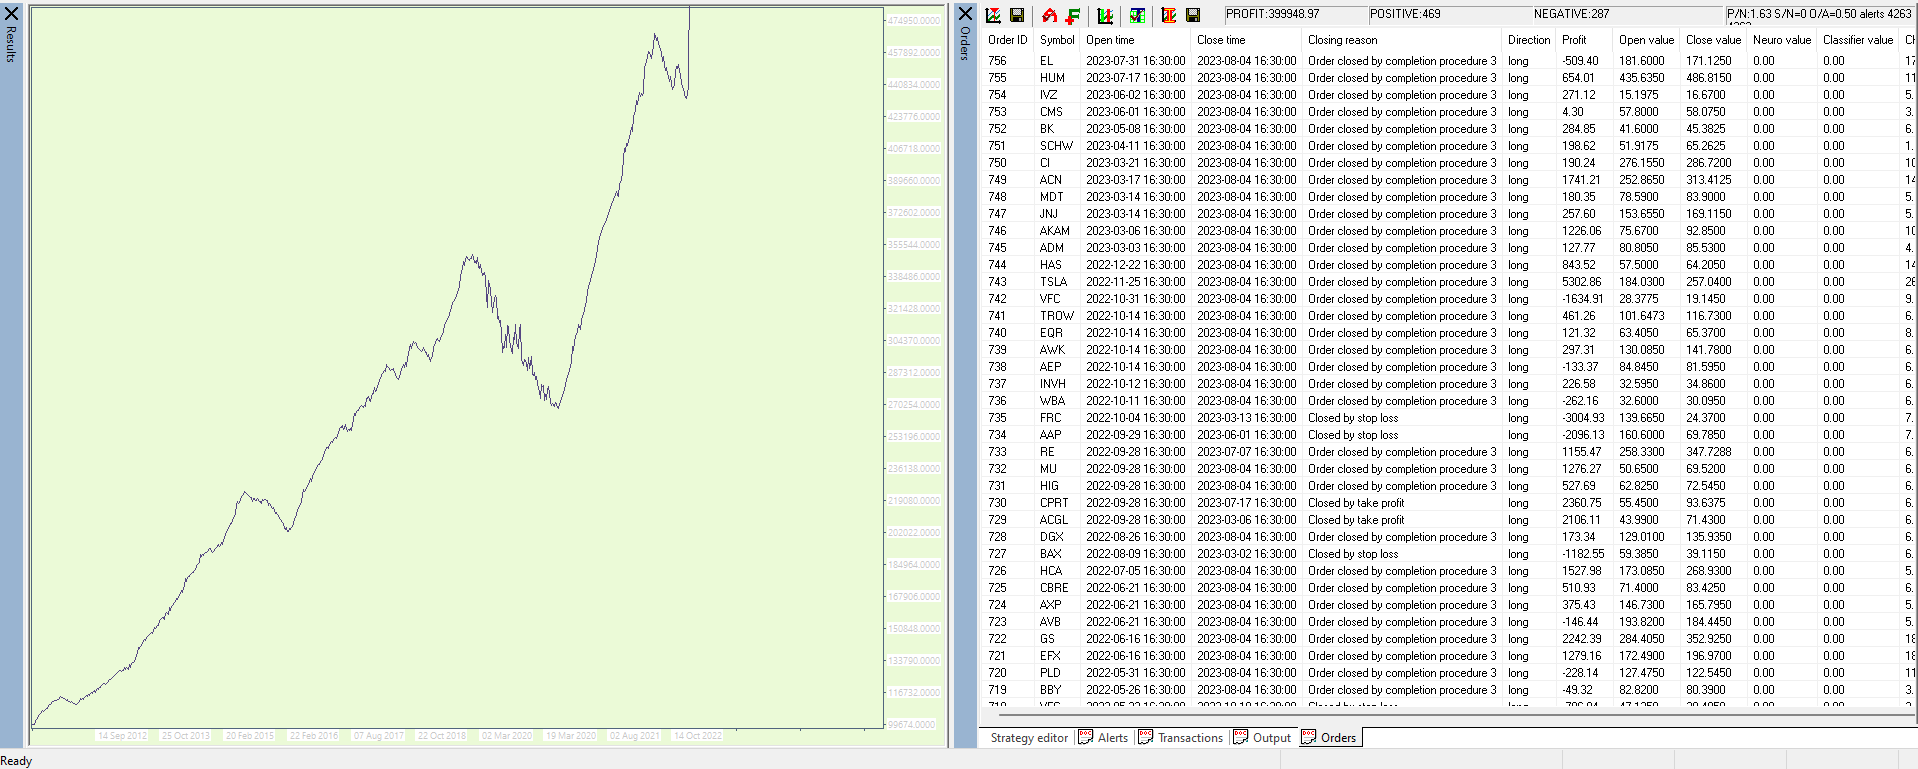Viewport: 1918px width, 769px height.
Task: Click the Symbol column header
Action: click(1056, 40)
